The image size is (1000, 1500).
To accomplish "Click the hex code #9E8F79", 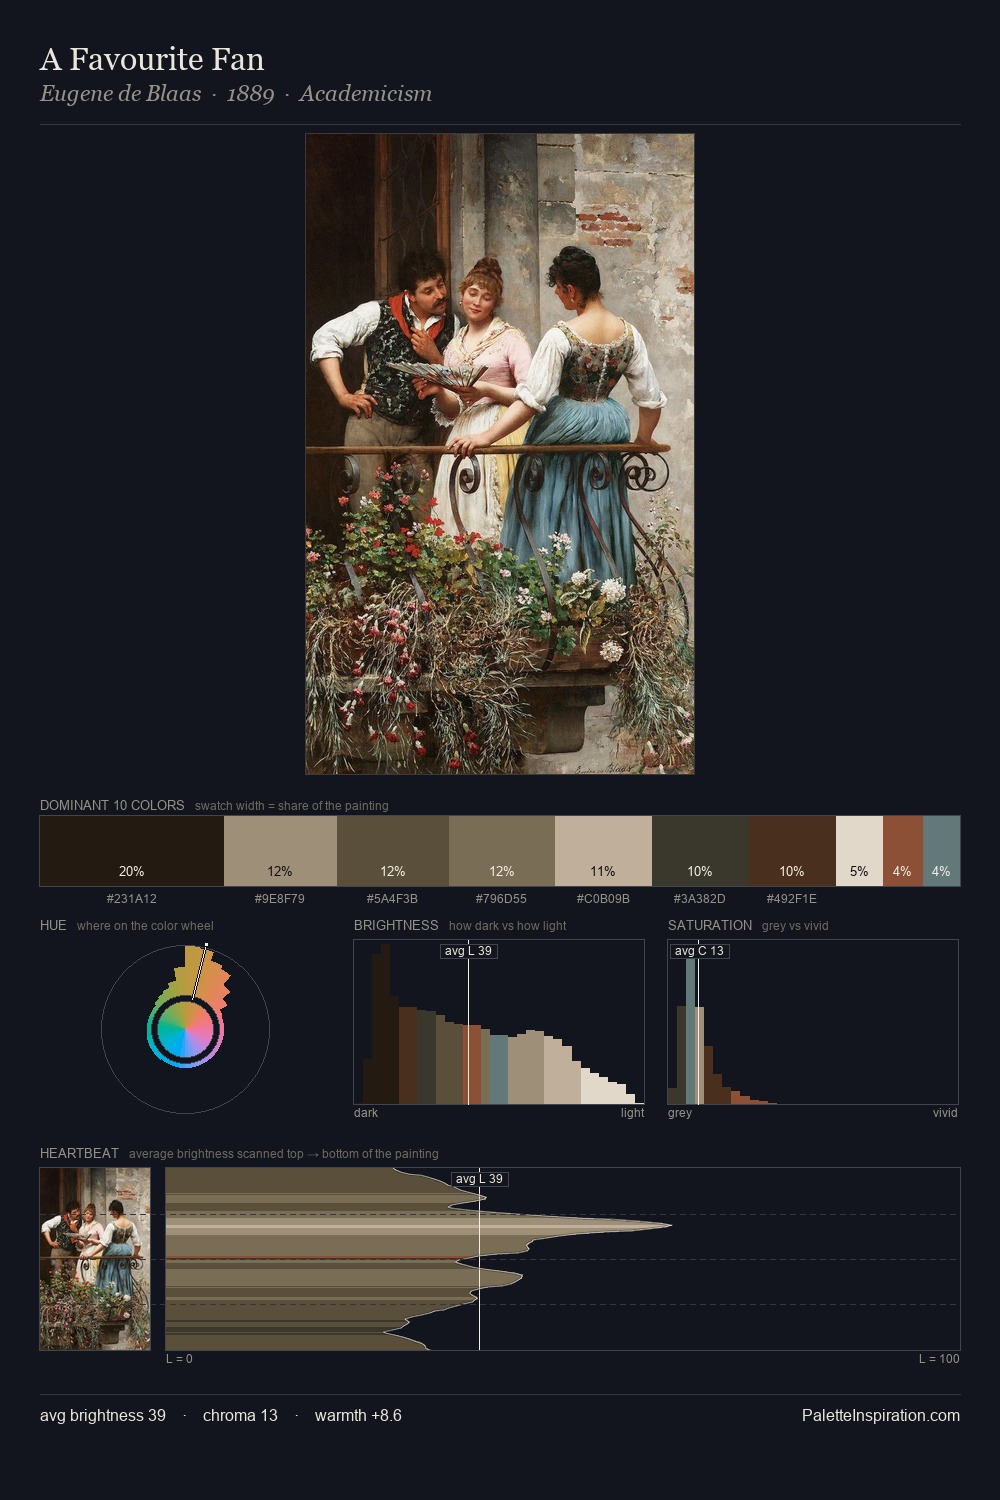I will pos(280,898).
